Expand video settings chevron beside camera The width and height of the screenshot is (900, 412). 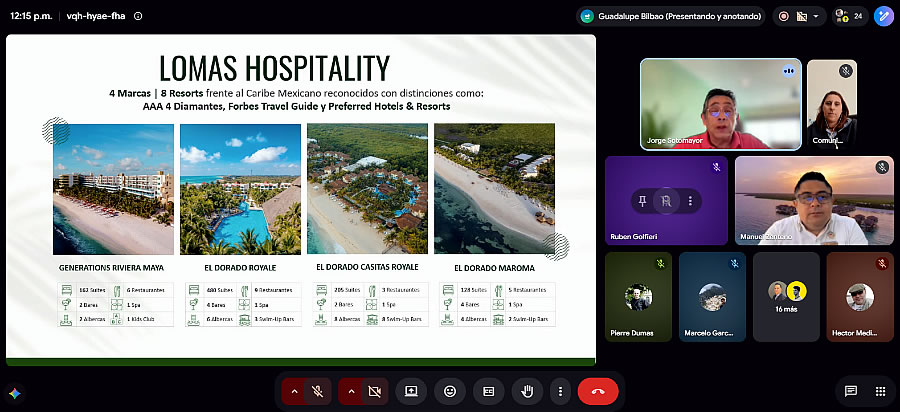click(x=351, y=391)
